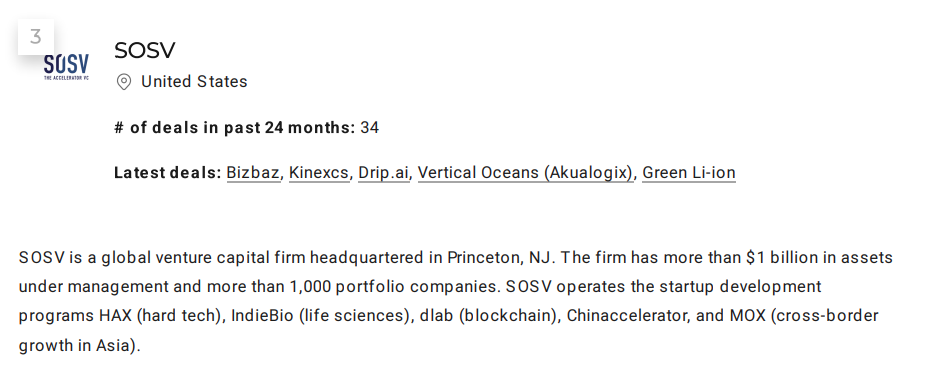This screenshot has height=368, width=929.
Task: Click the word HAX in the description
Action: (x=115, y=315)
